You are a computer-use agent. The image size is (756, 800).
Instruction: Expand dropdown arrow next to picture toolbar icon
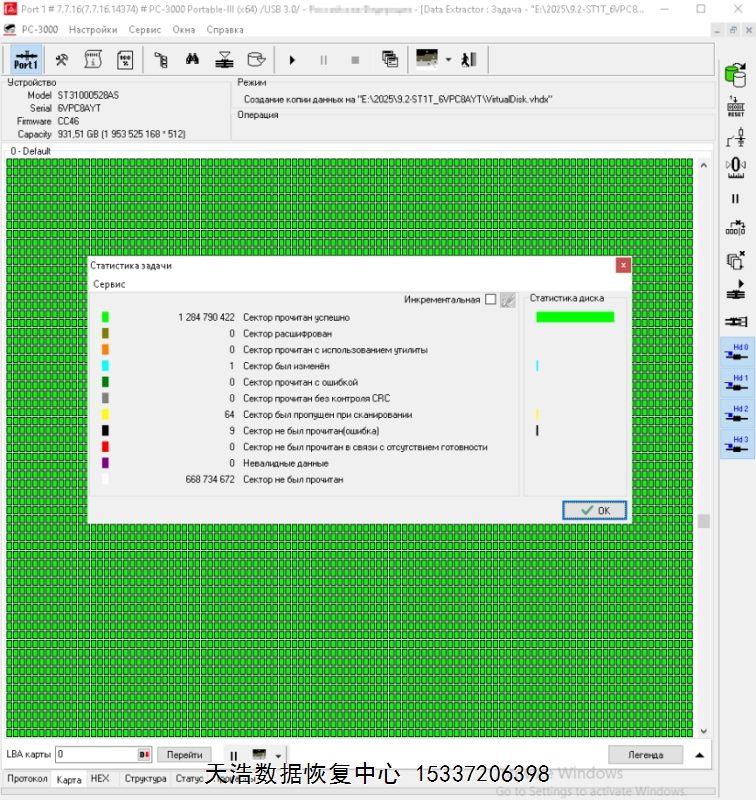point(448,60)
